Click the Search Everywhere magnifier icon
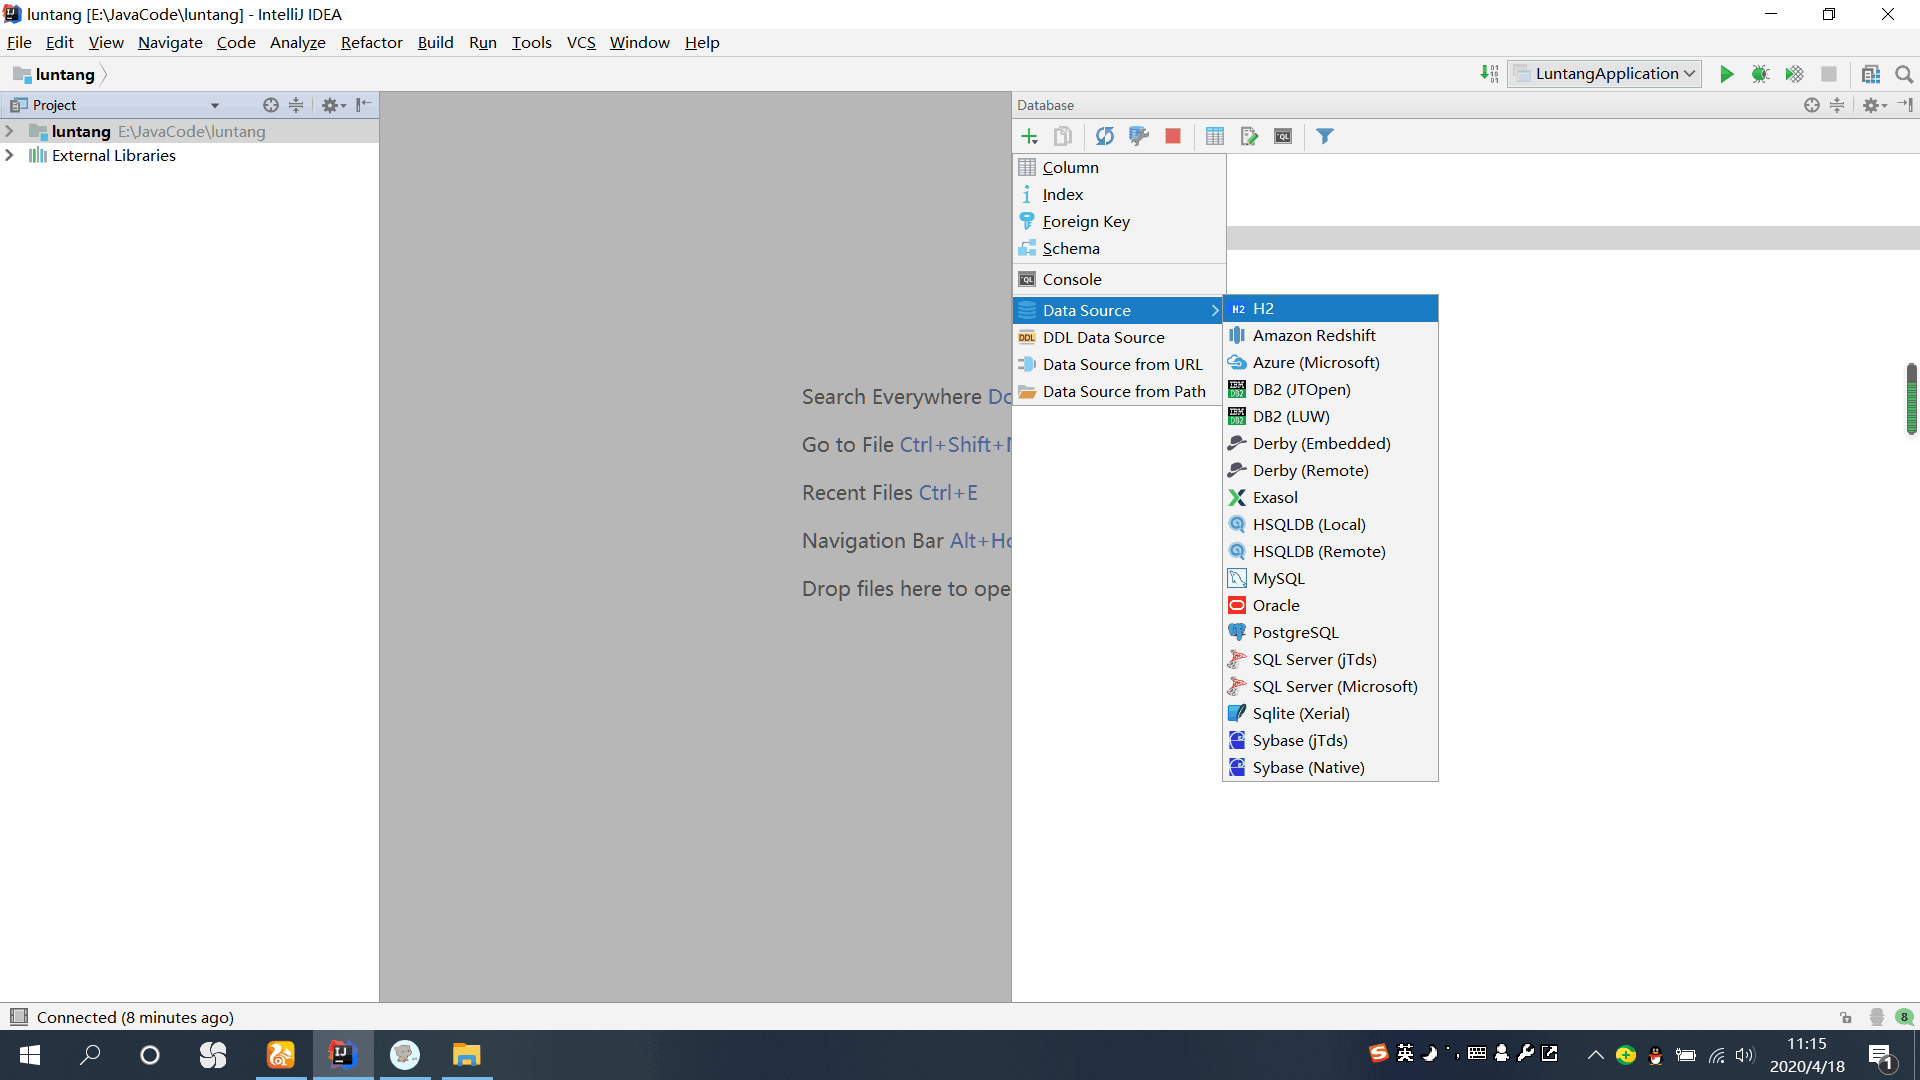Viewport: 1920px width, 1080px height. click(1904, 74)
